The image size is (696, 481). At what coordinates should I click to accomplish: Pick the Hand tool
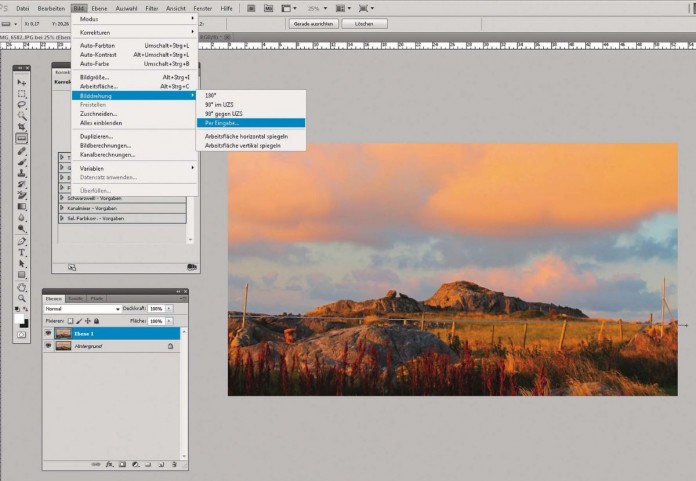coord(22,286)
